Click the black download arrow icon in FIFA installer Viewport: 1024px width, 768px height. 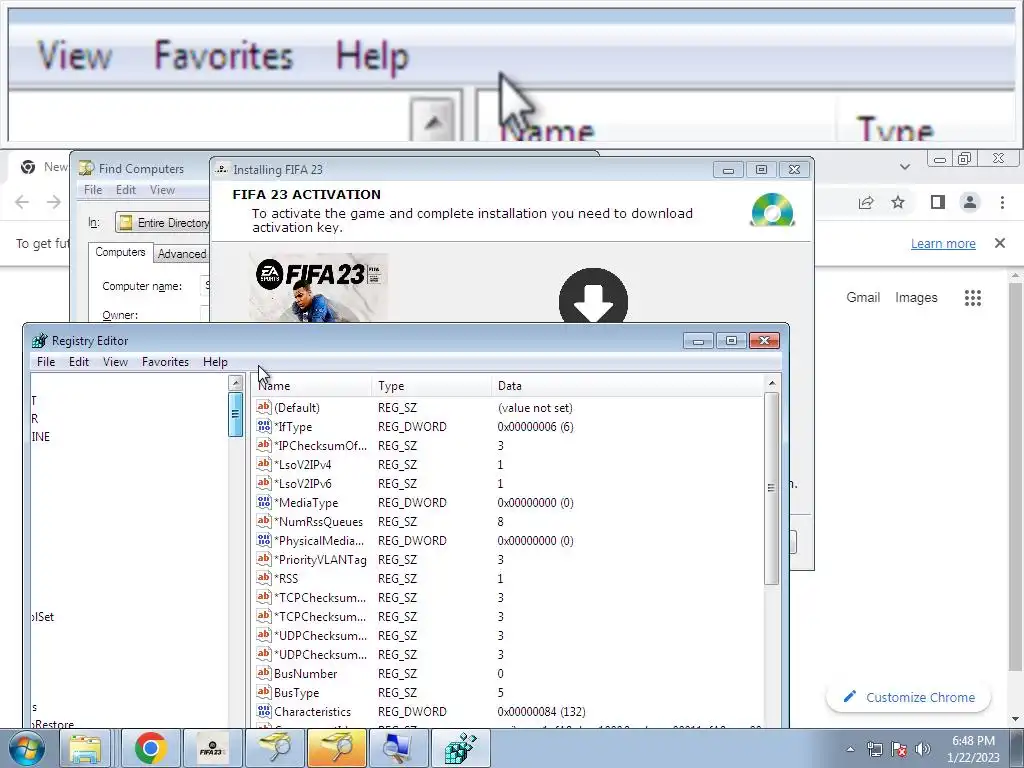(593, 297)
